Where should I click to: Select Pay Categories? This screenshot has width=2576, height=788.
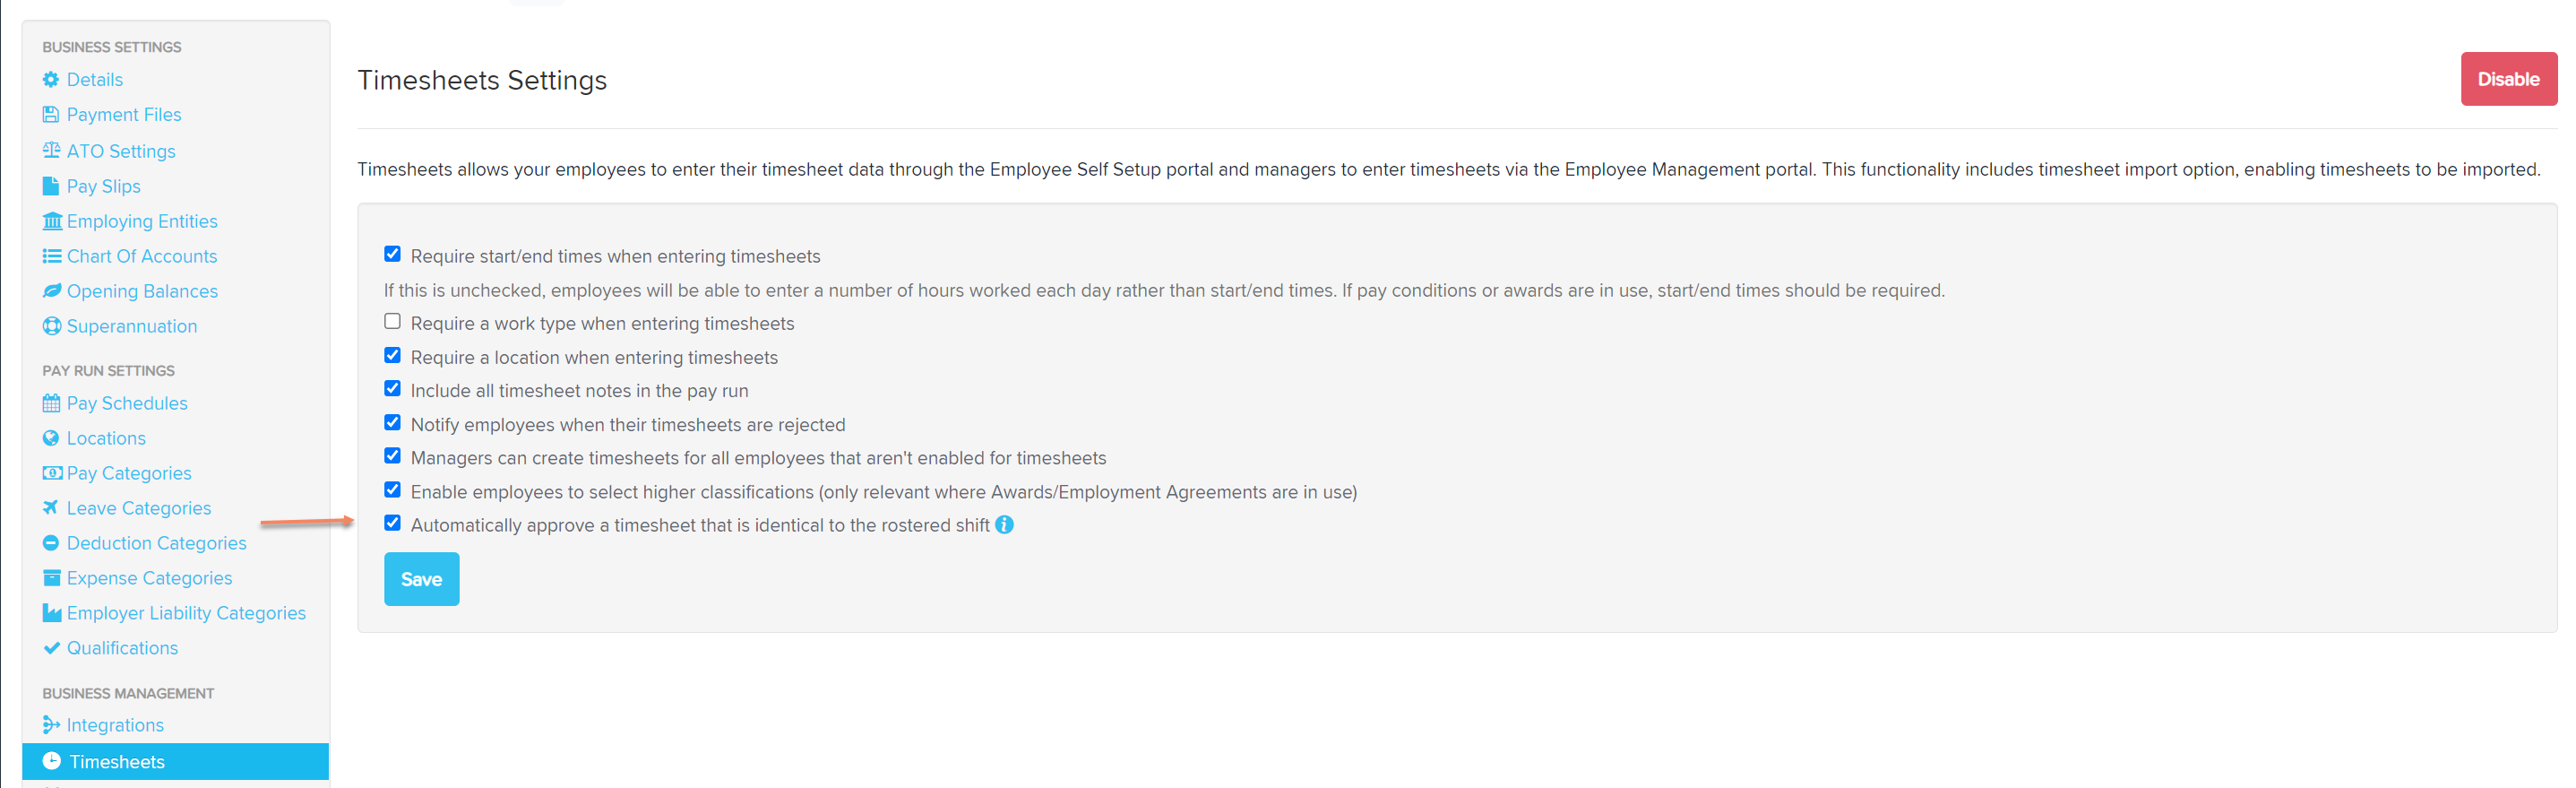[128, 473]
